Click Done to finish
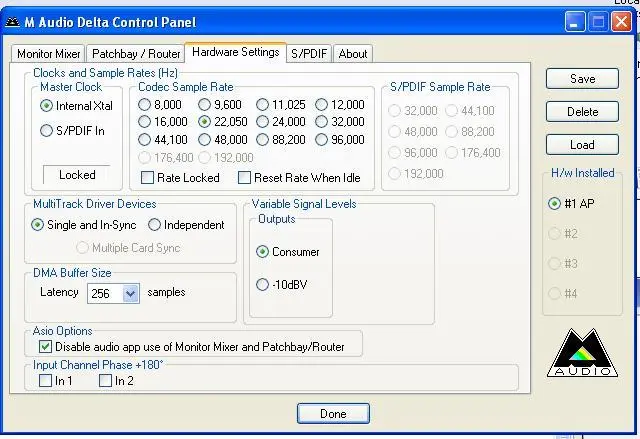The height and width of the screenshot is (439, 640). [x=333, y=413]
